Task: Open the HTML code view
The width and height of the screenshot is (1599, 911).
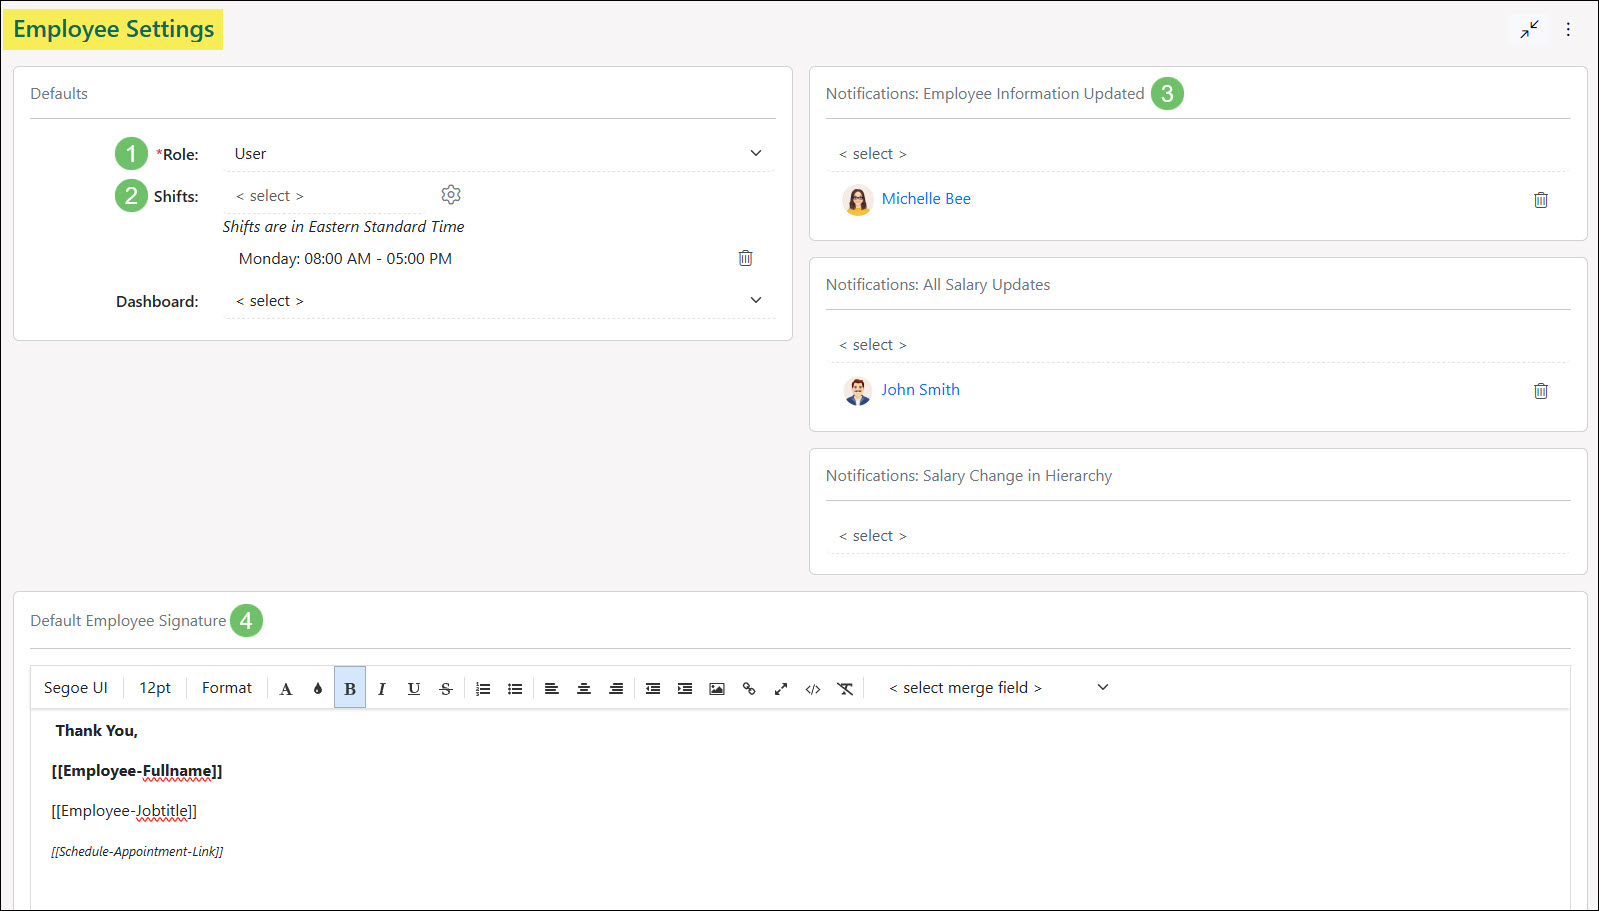Action: (x=813, y=688)
